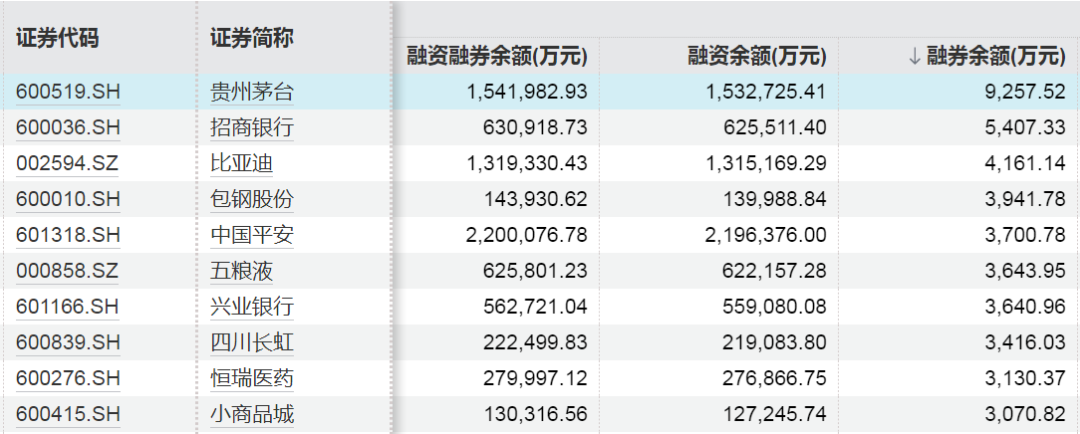Image resolution: width=1080 pixels, height=434 pixels.
Task: Open stock code link 600415.SH
Action: (x=68, y=414)
